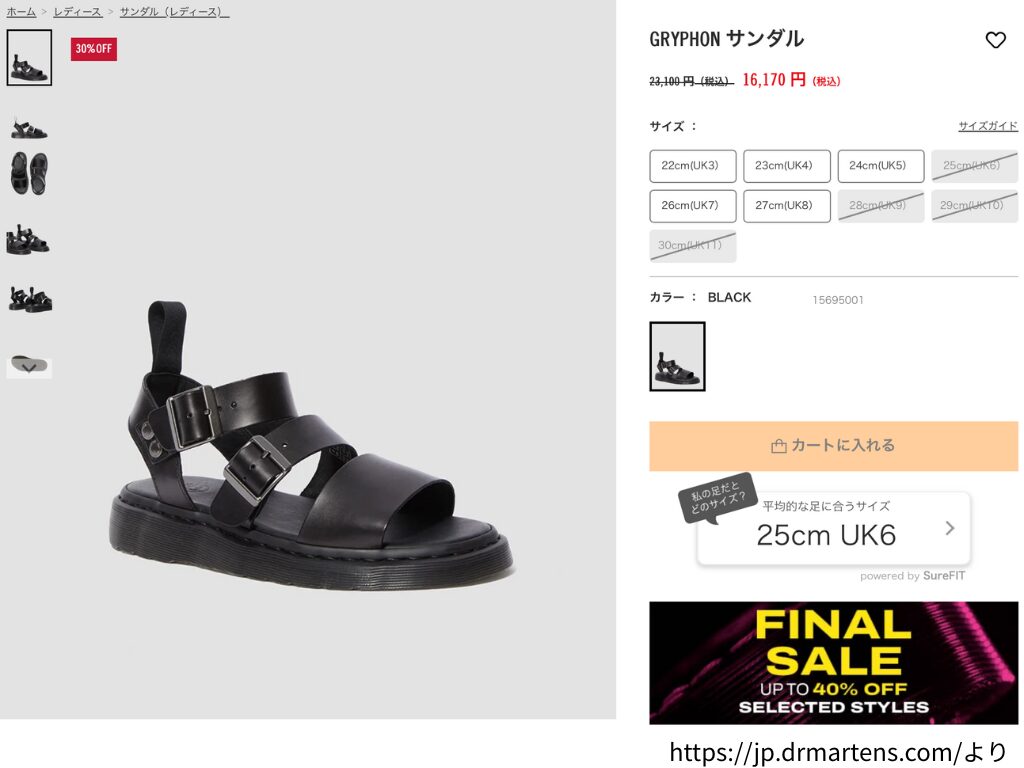Select the BLACK color swatch
This screenshot has height=768, width=1024.
677,357
